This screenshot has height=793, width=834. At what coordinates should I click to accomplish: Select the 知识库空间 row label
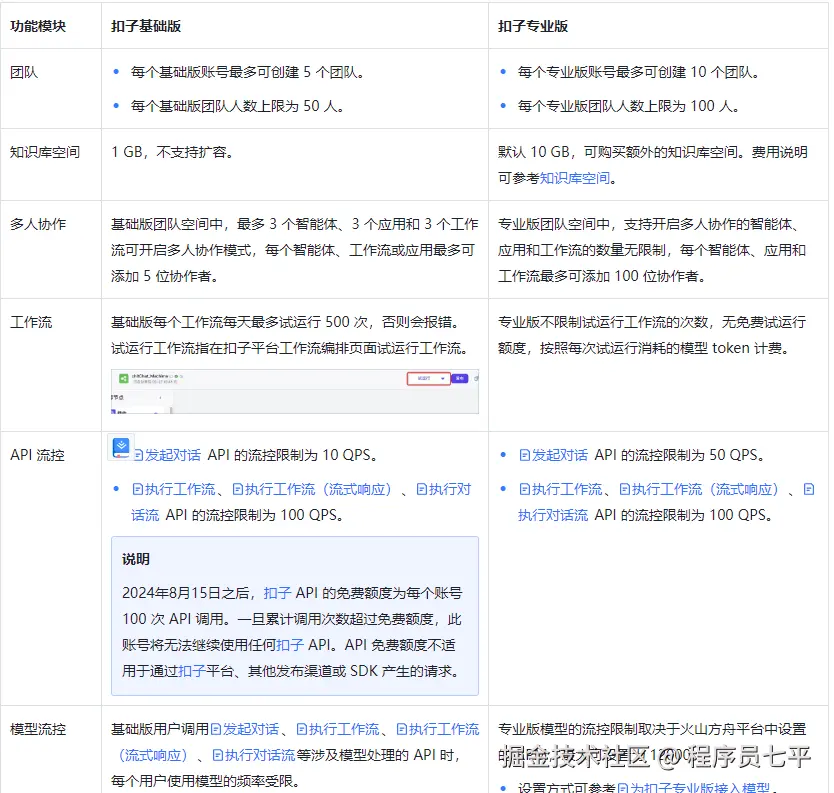coord(45,152)
